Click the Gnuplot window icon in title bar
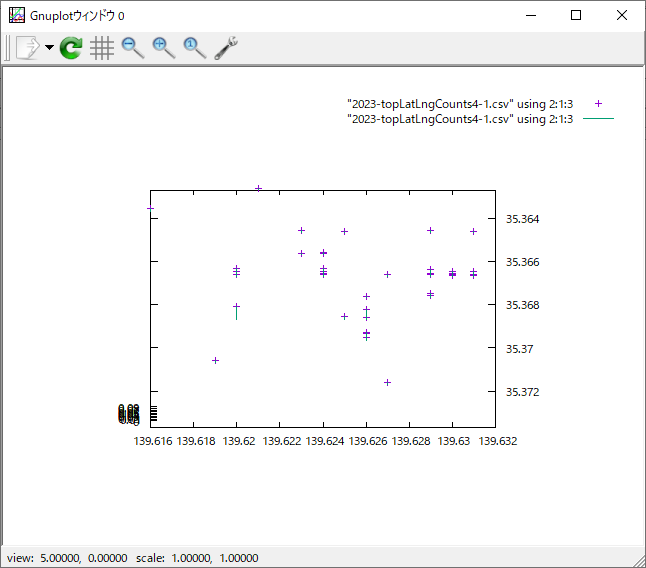The width and height of the screenshot is (646, 568). click(x=16, y=15)
